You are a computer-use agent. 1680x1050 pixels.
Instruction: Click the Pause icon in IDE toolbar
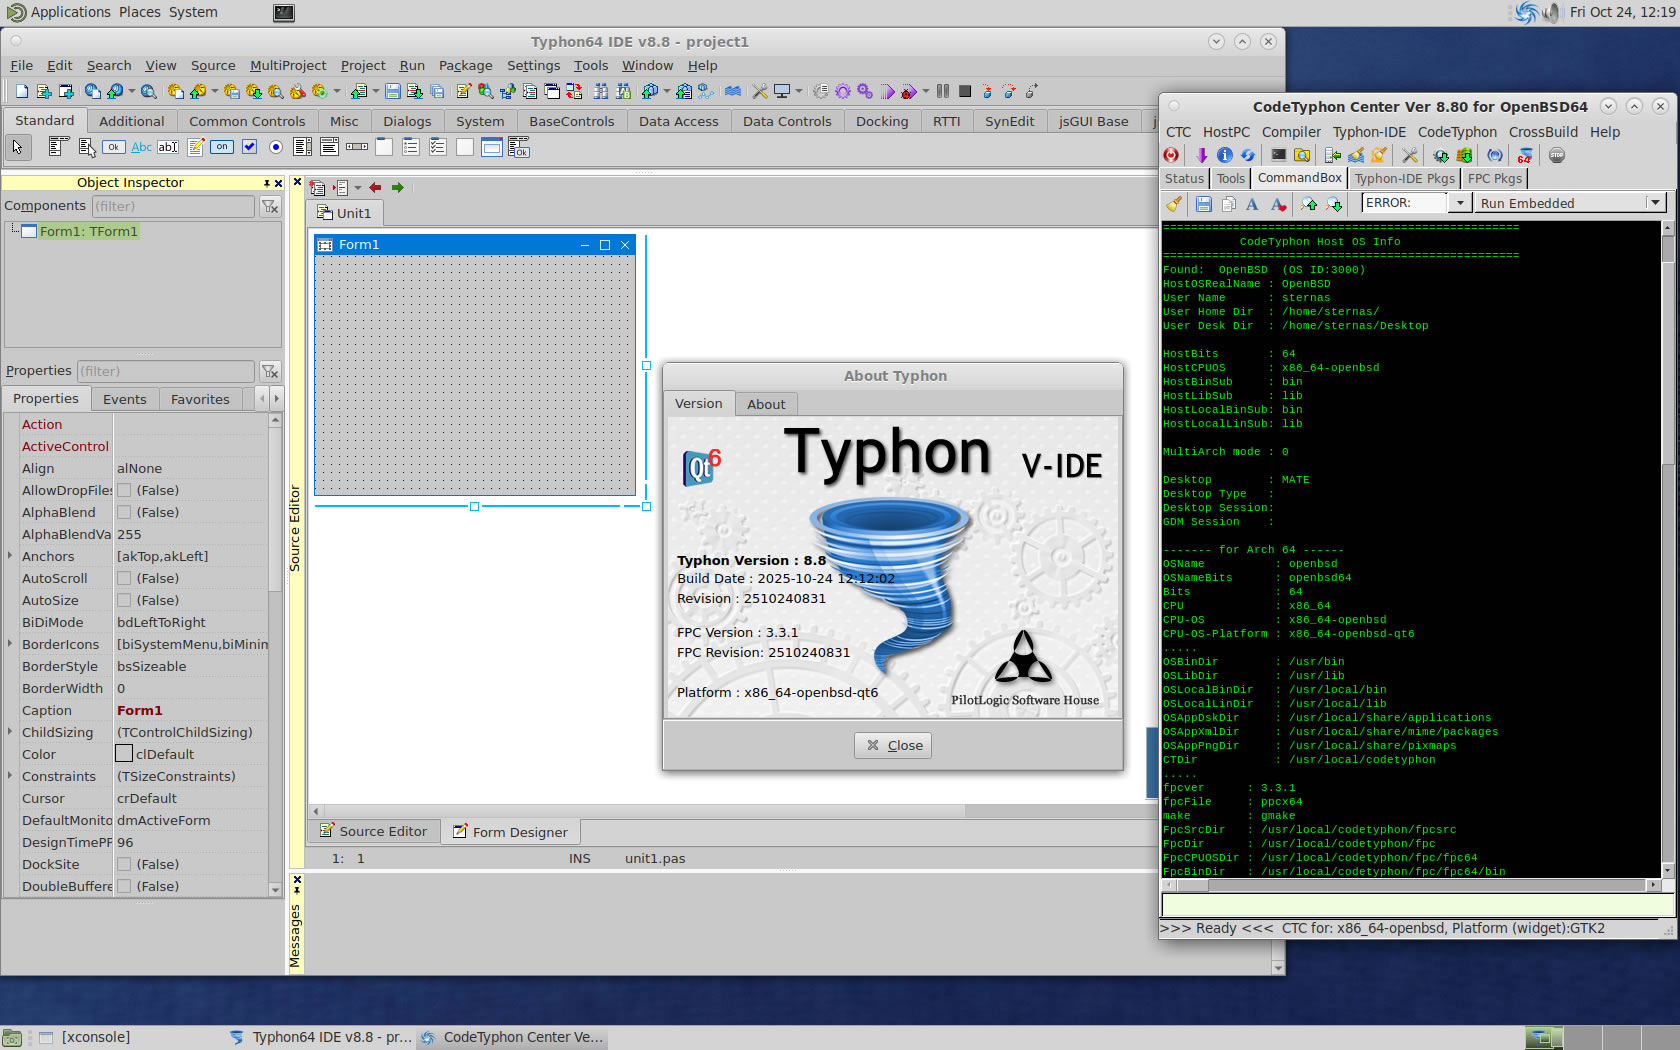(x=942, y=91)
